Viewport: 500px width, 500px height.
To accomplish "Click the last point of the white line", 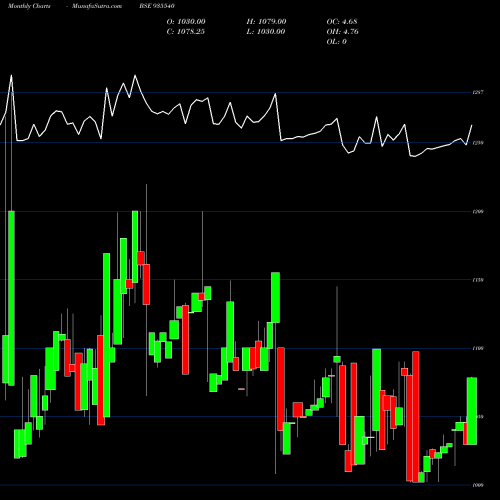I will [x=472, y=125].
